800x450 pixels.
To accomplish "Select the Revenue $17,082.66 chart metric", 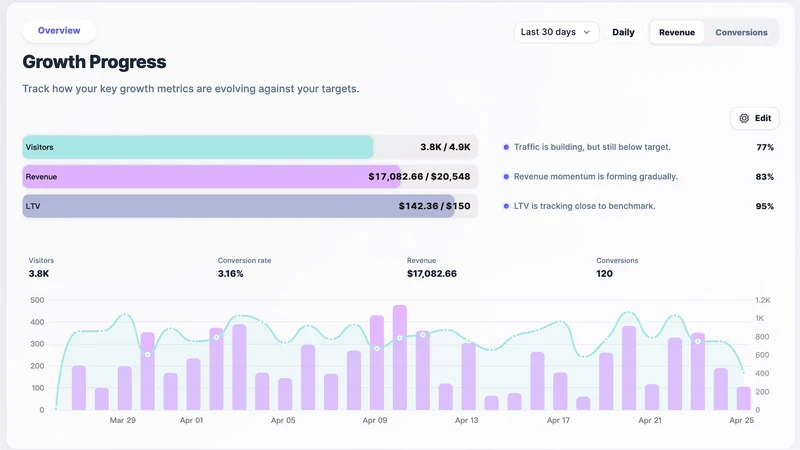I will pos(432,267).
